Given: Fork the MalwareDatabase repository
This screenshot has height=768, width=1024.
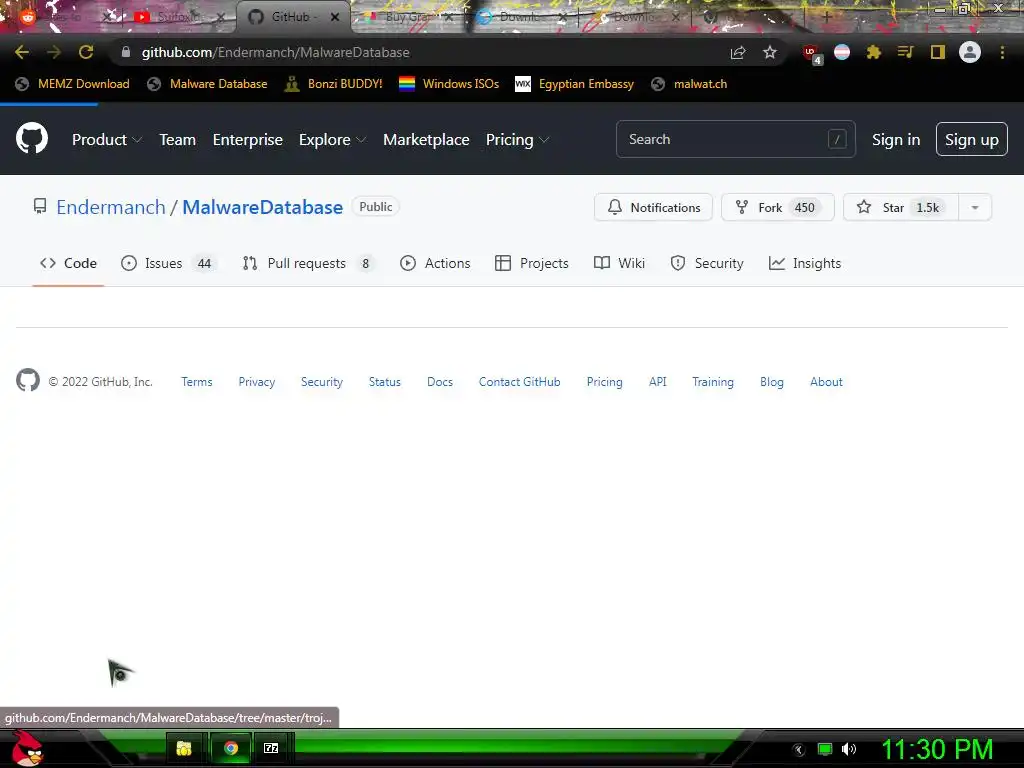Looking at the screenshot, I should tap(777, 208).
